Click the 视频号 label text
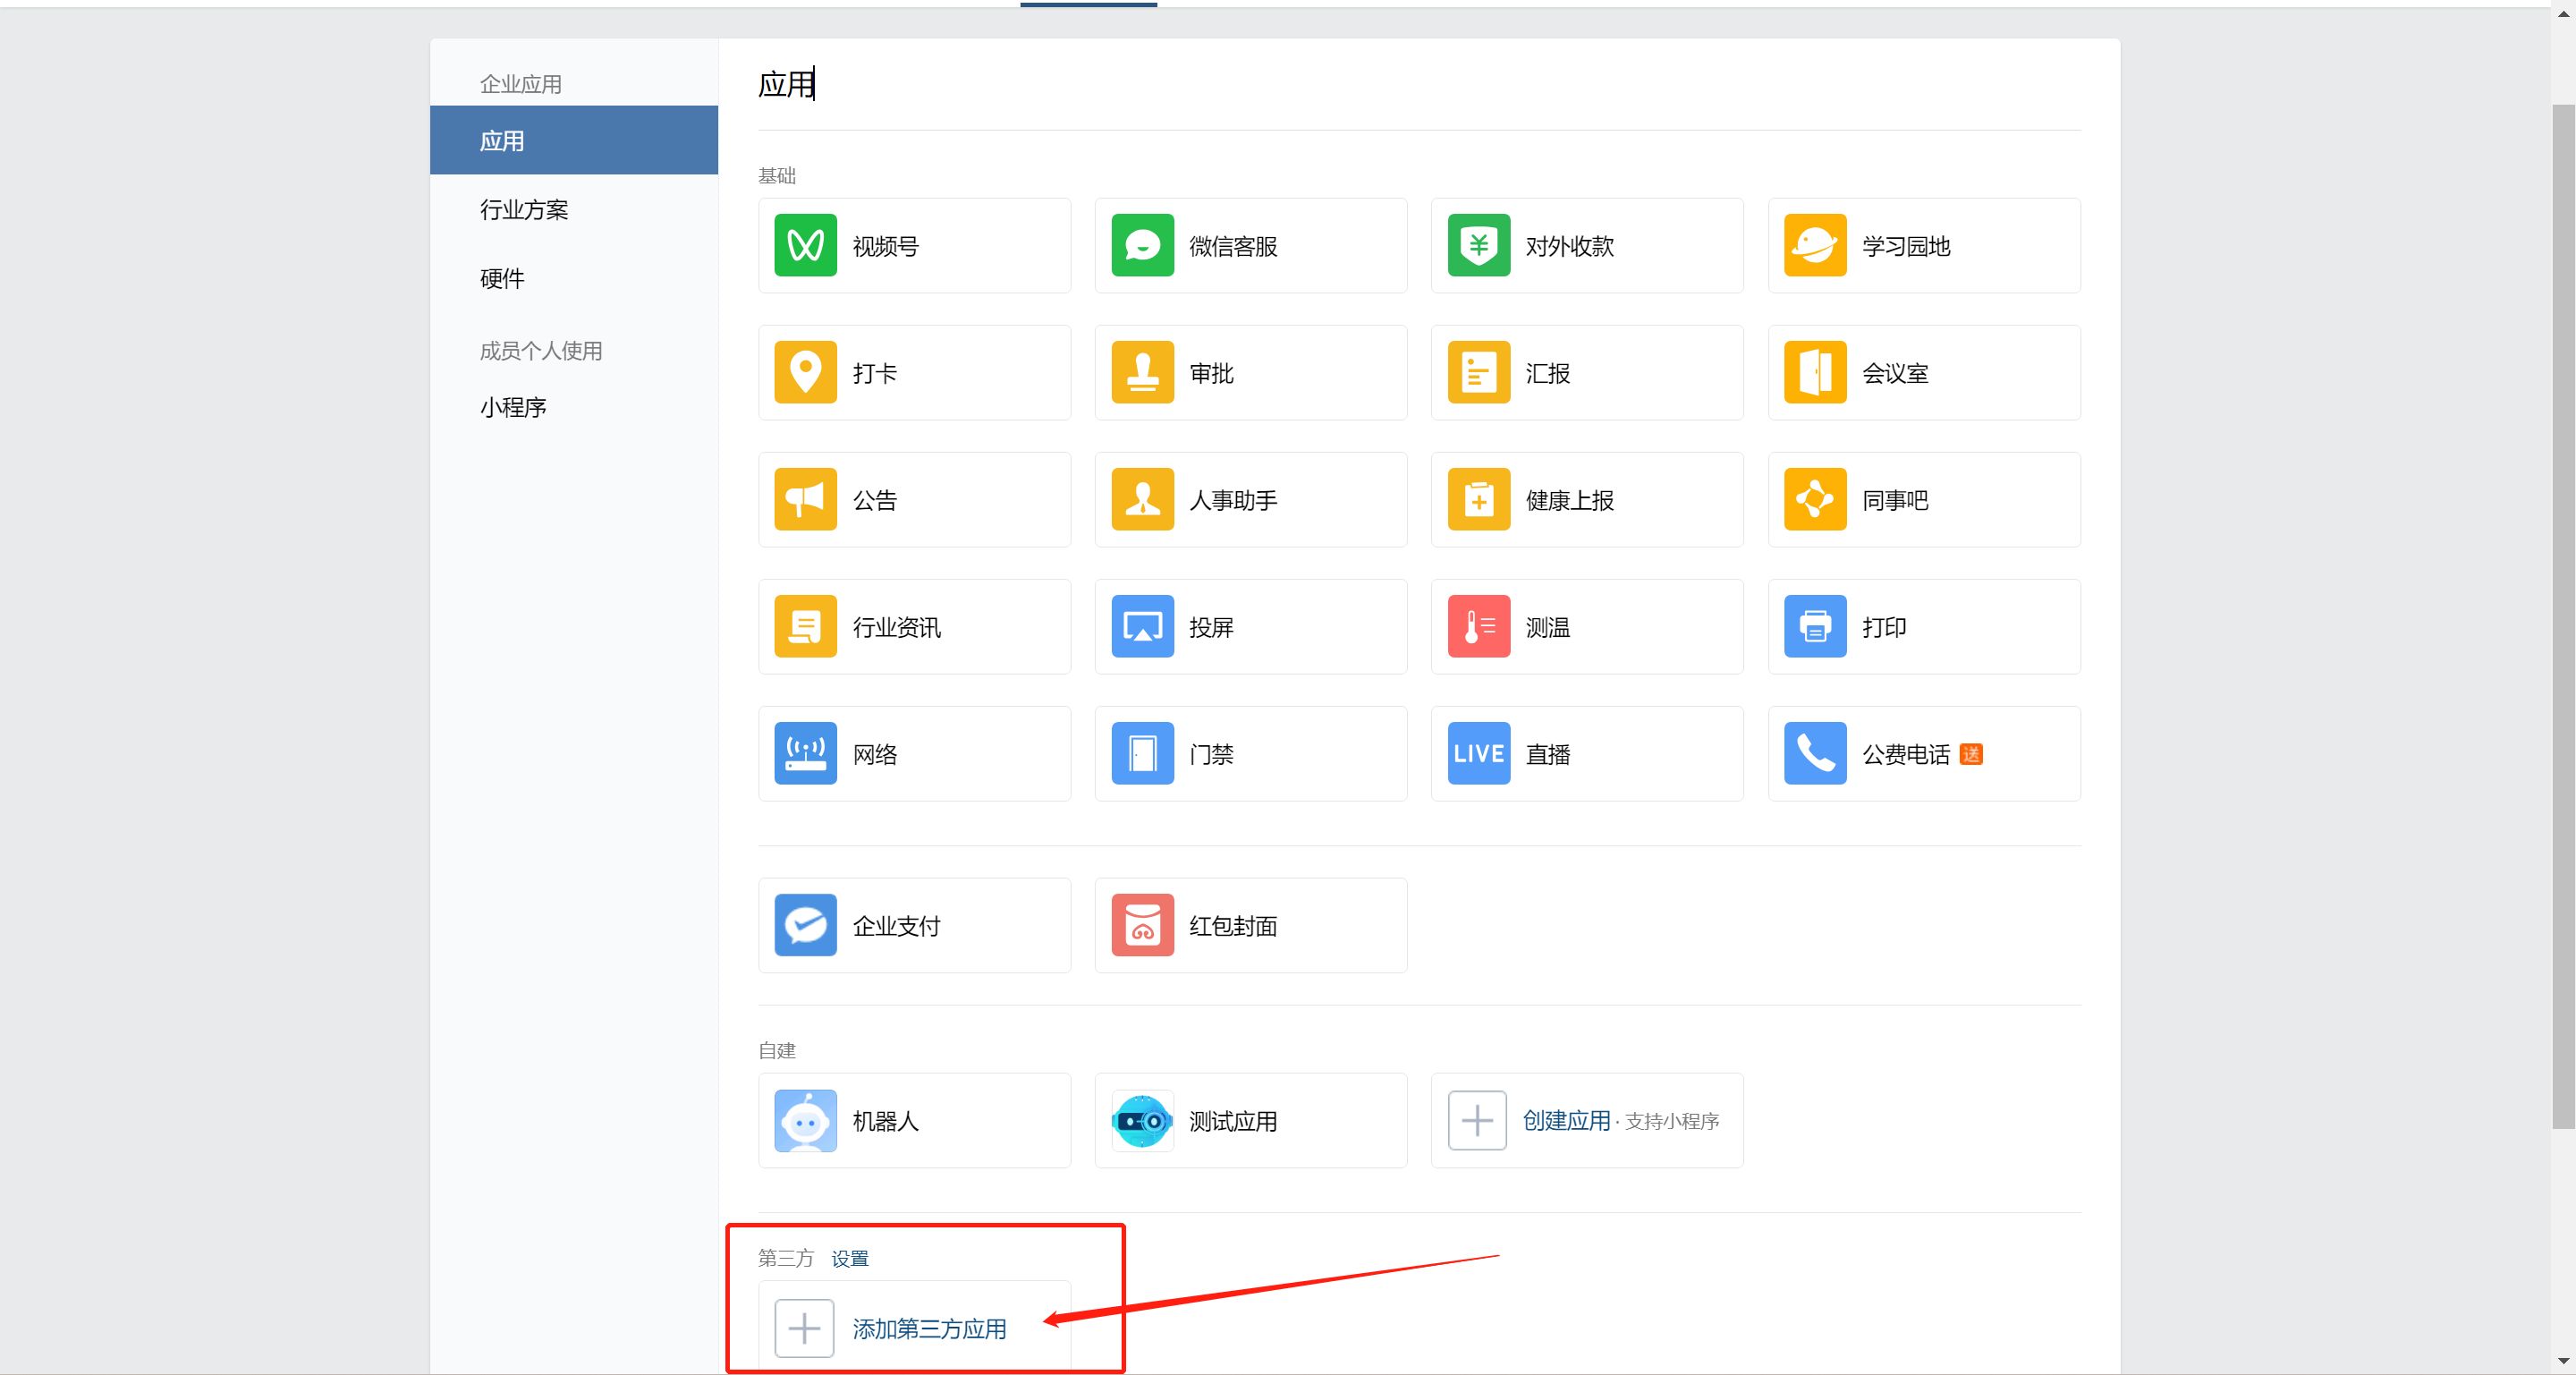 tap(885, 246)
